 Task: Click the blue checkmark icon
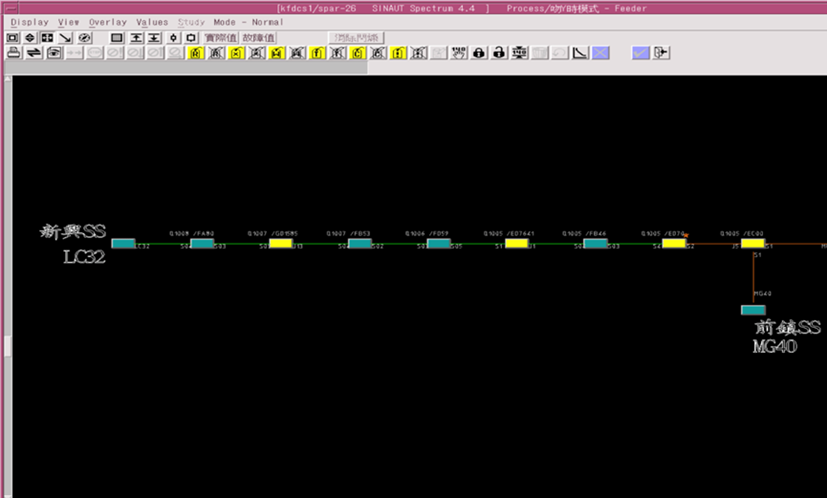(640, 53)
